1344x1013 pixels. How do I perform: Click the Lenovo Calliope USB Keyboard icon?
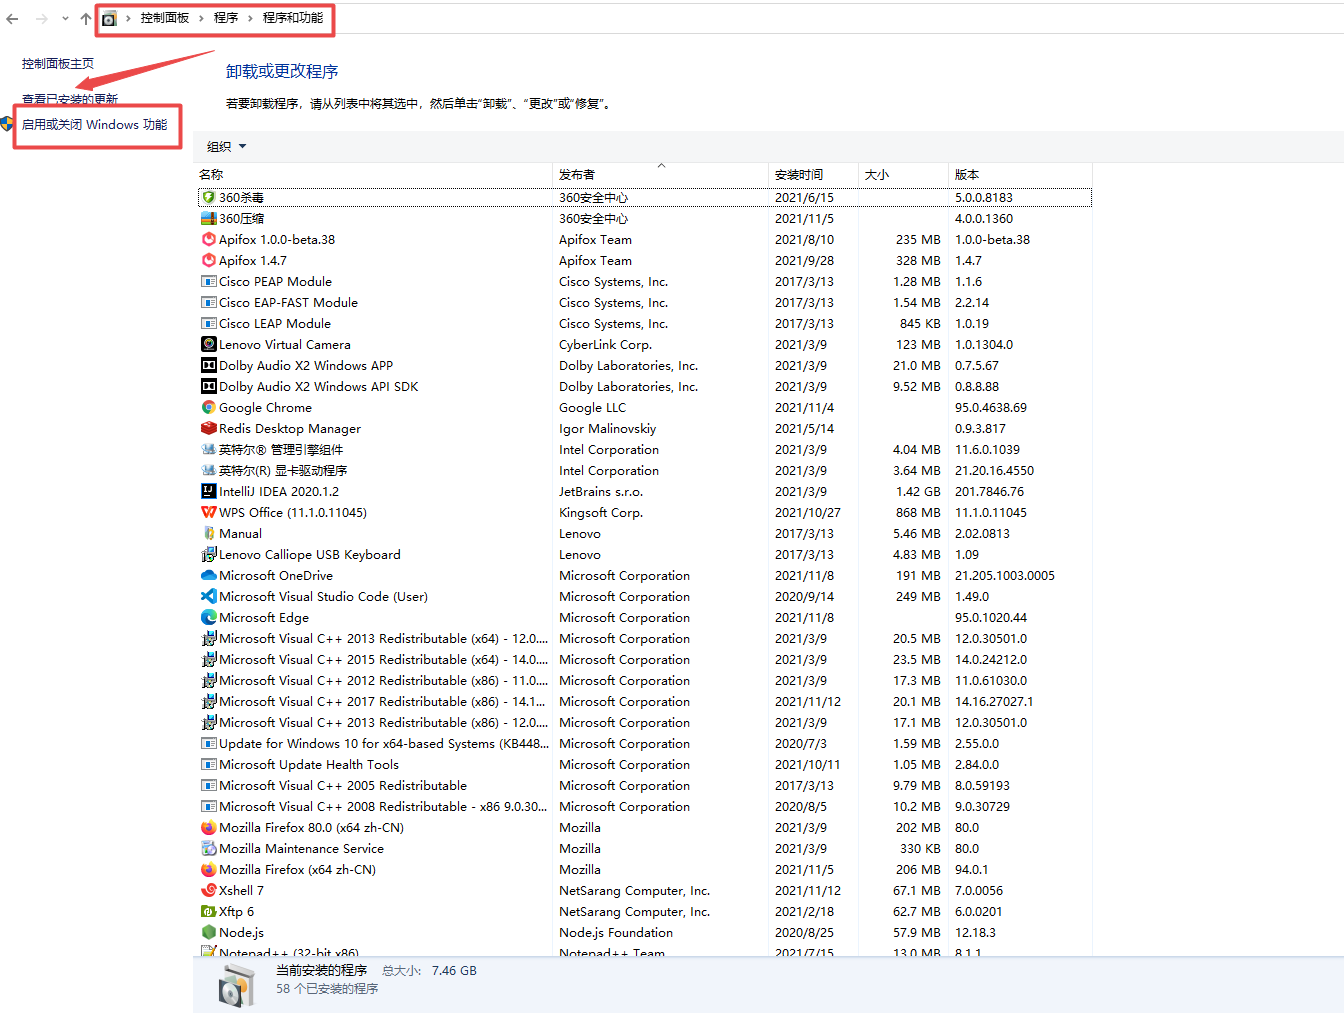click(209, 554)
